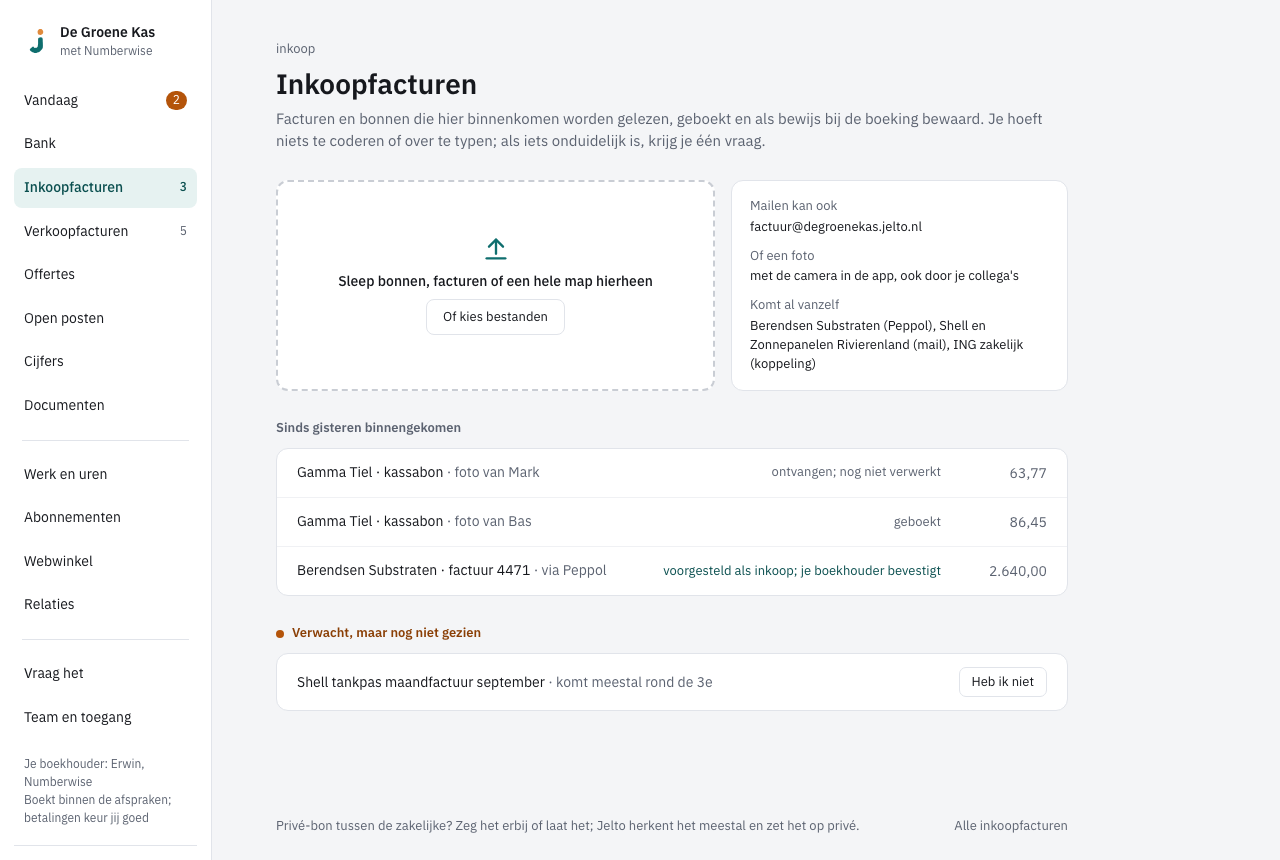Select Open posten in sidebar
The width and height of the screenshot is (1280, 860).
click(x=105, y=318)
